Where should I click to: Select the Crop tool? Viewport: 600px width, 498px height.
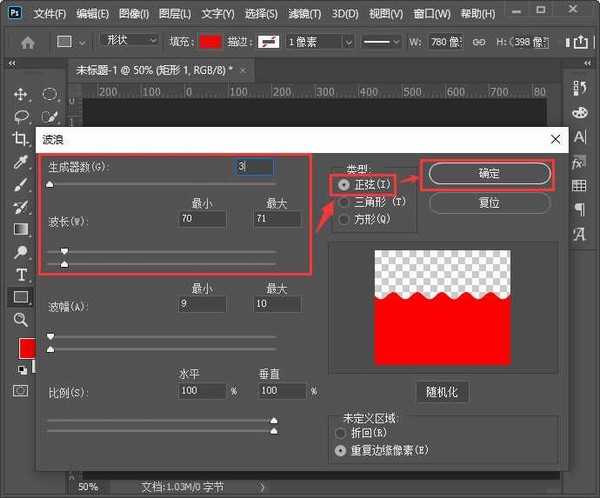pyautogui.click(x=20, y=140)
